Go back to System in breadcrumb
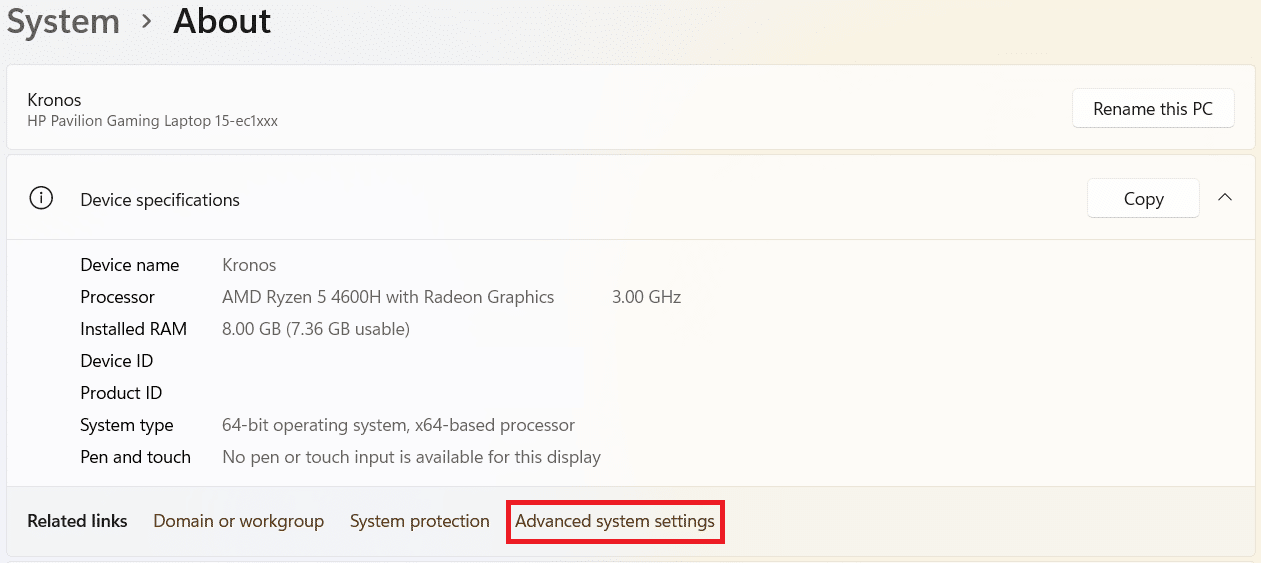 63,21
